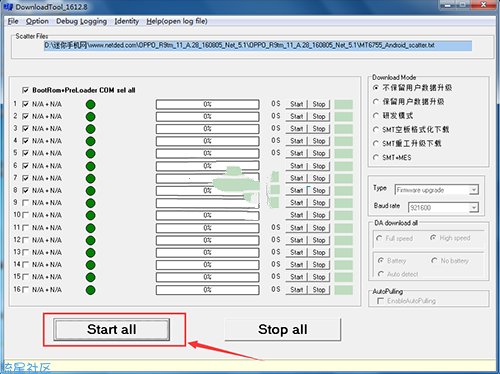
Task: Uncheck port 5 checkbox
Action: [x=25, y=153]
